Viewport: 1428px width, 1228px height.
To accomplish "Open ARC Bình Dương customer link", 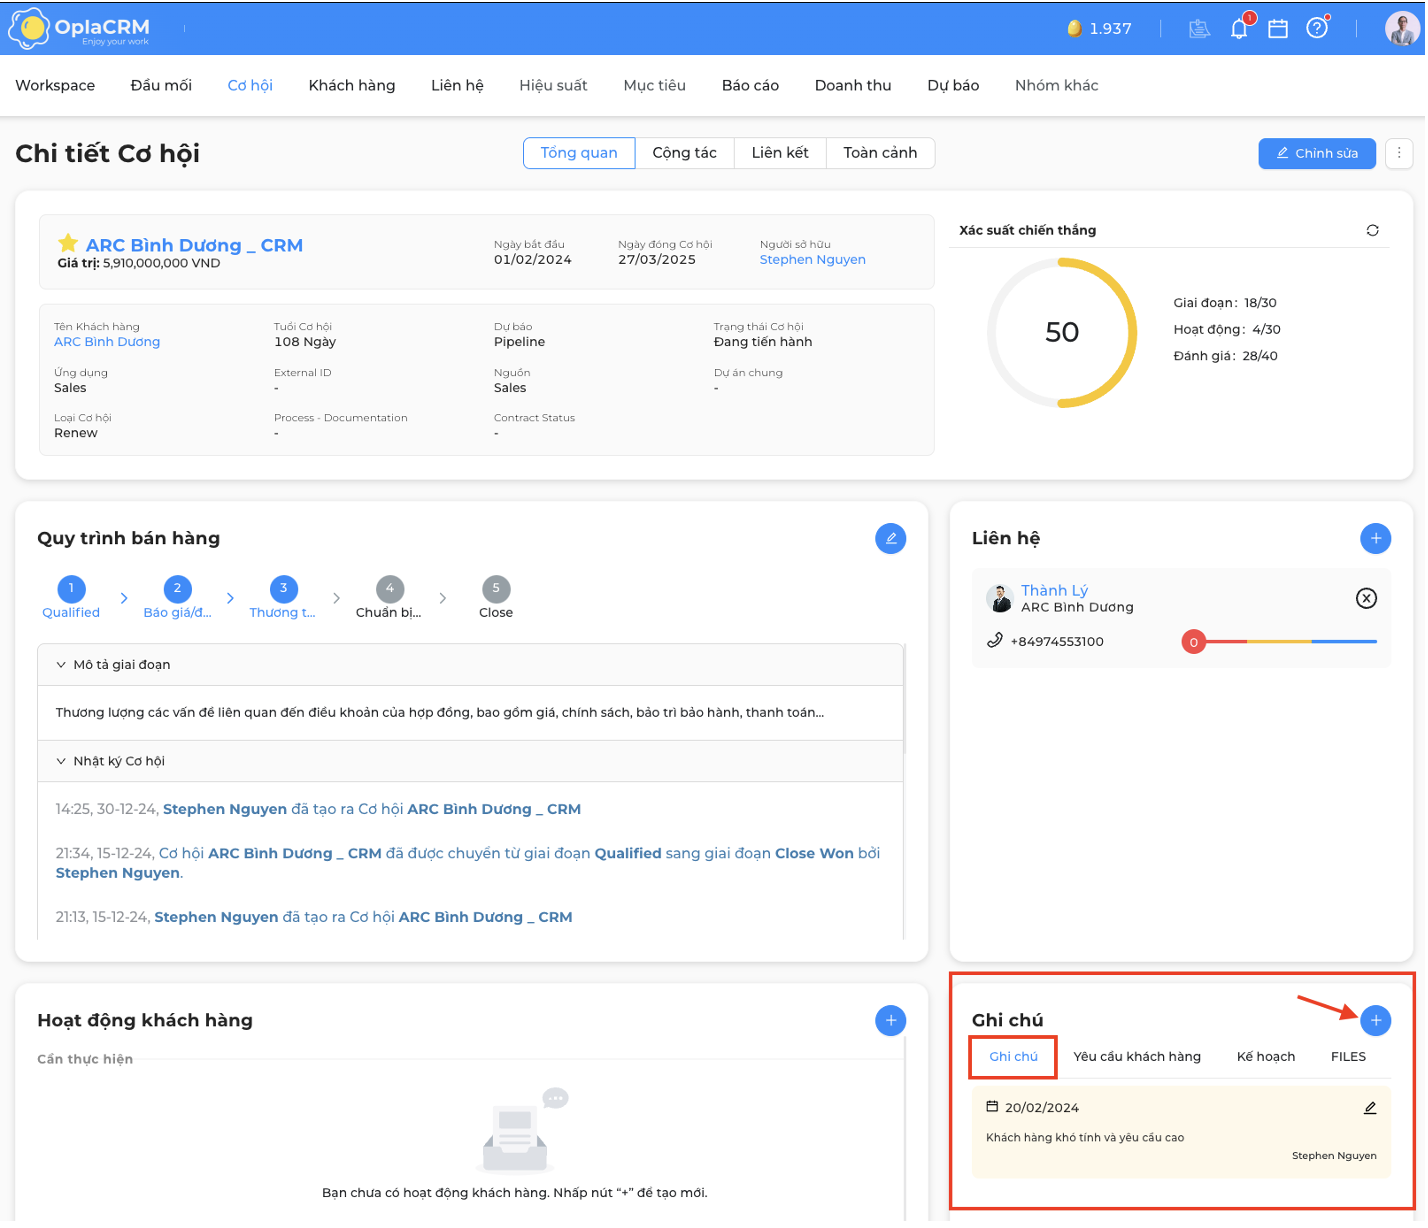I will [x=107, y=342].
